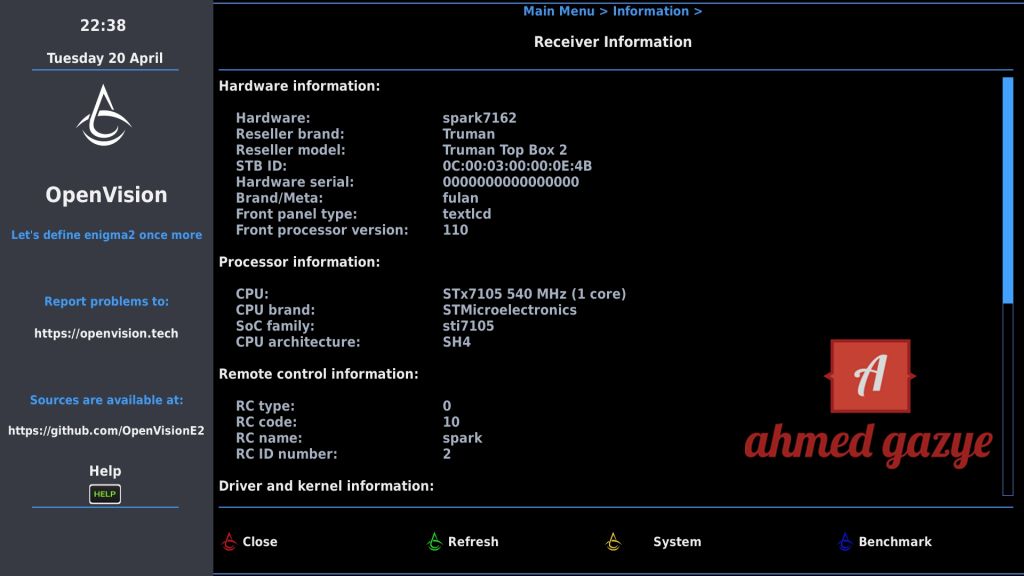
Task: Select the Brand/Meta value fulan
Action: 460,198
